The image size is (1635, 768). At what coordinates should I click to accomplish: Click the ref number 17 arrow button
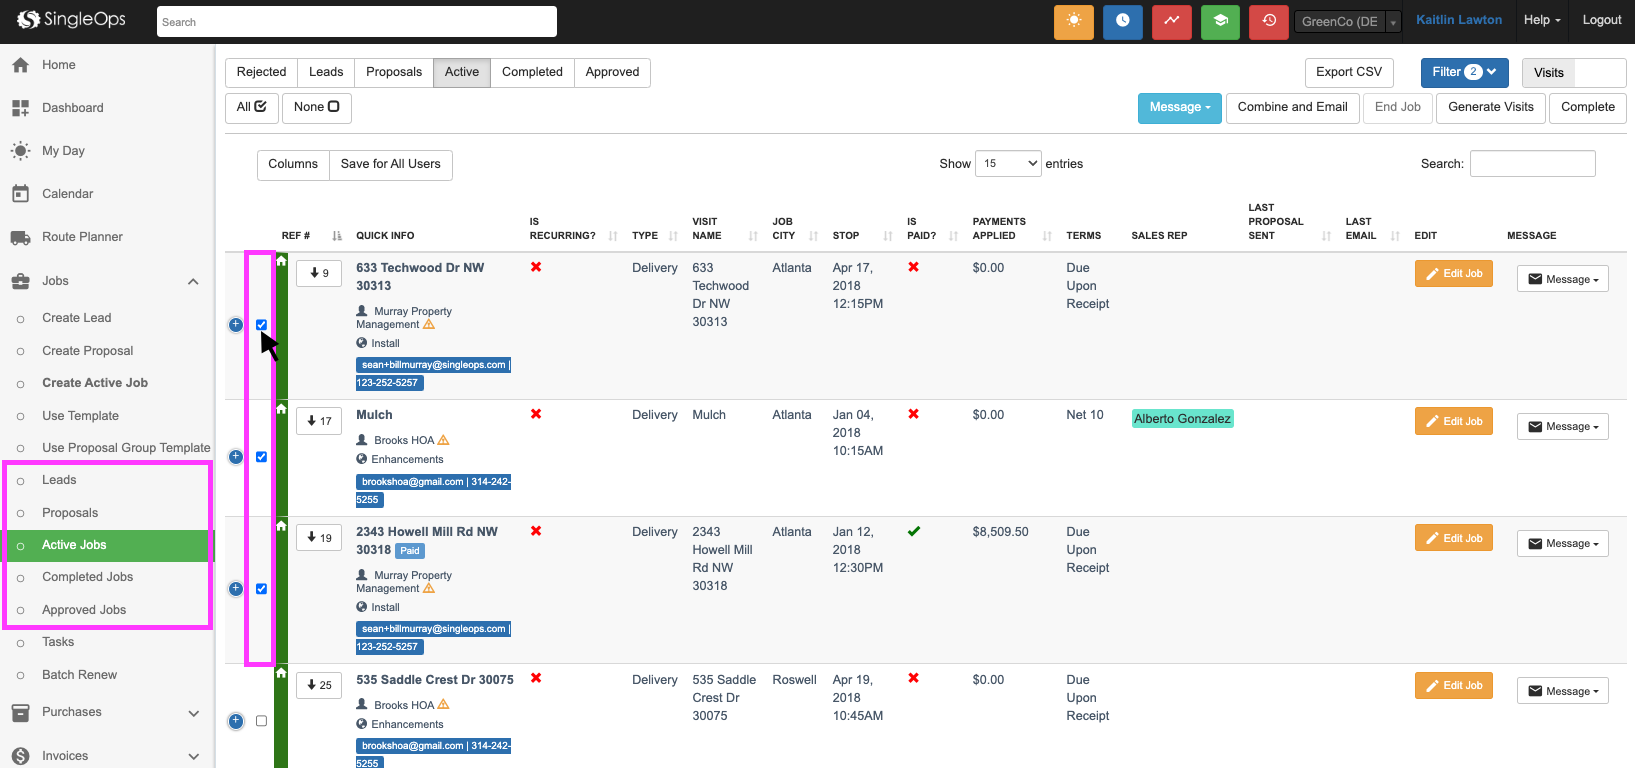[319, 421]
